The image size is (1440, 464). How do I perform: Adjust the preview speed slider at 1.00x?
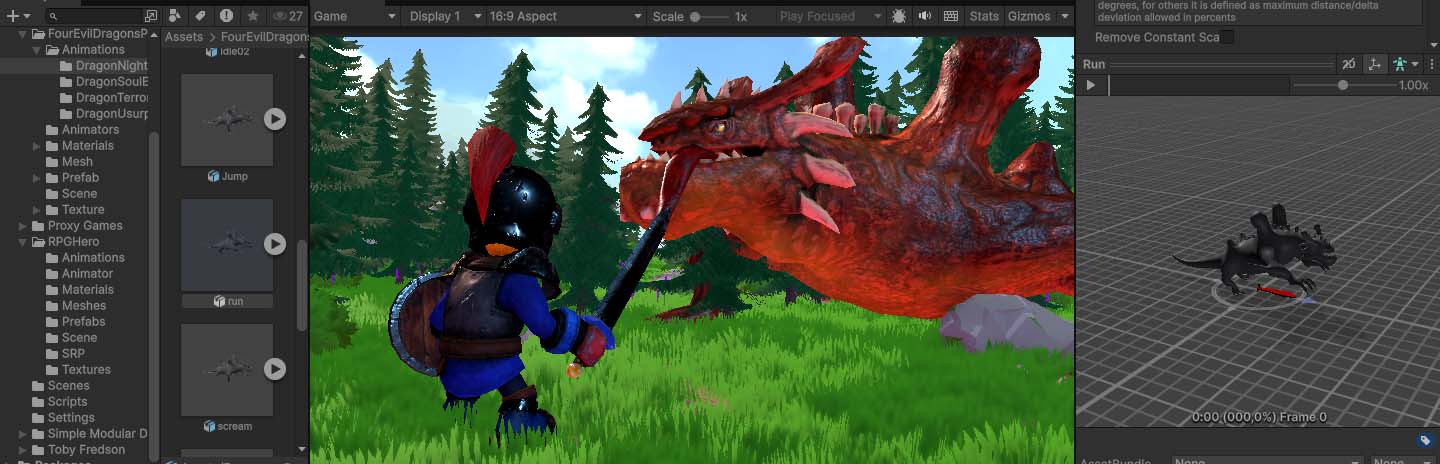click(x=1343, y=86)
